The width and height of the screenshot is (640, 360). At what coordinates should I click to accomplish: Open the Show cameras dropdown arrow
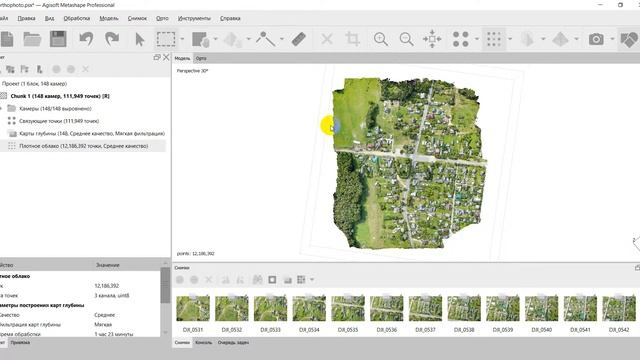[612, 39]
